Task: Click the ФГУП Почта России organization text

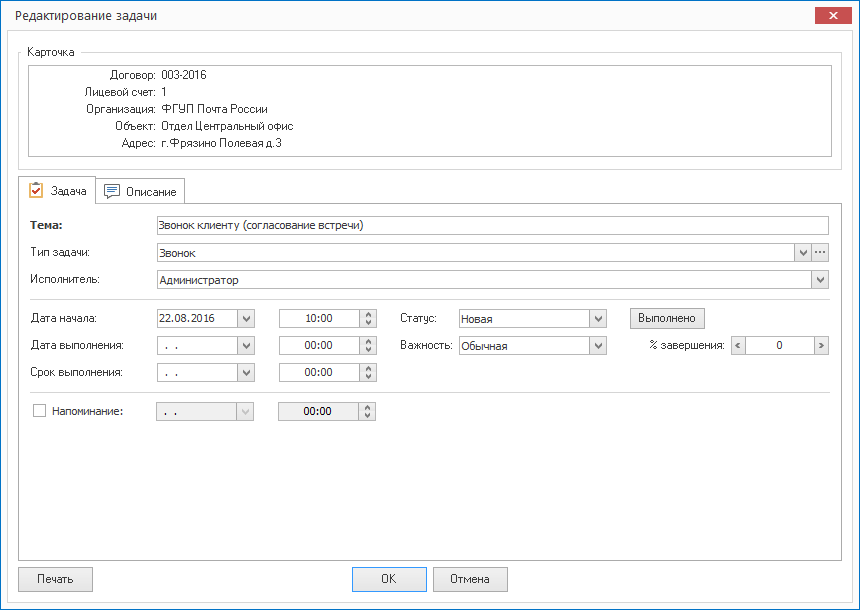Action: click(x=214, y=109)
